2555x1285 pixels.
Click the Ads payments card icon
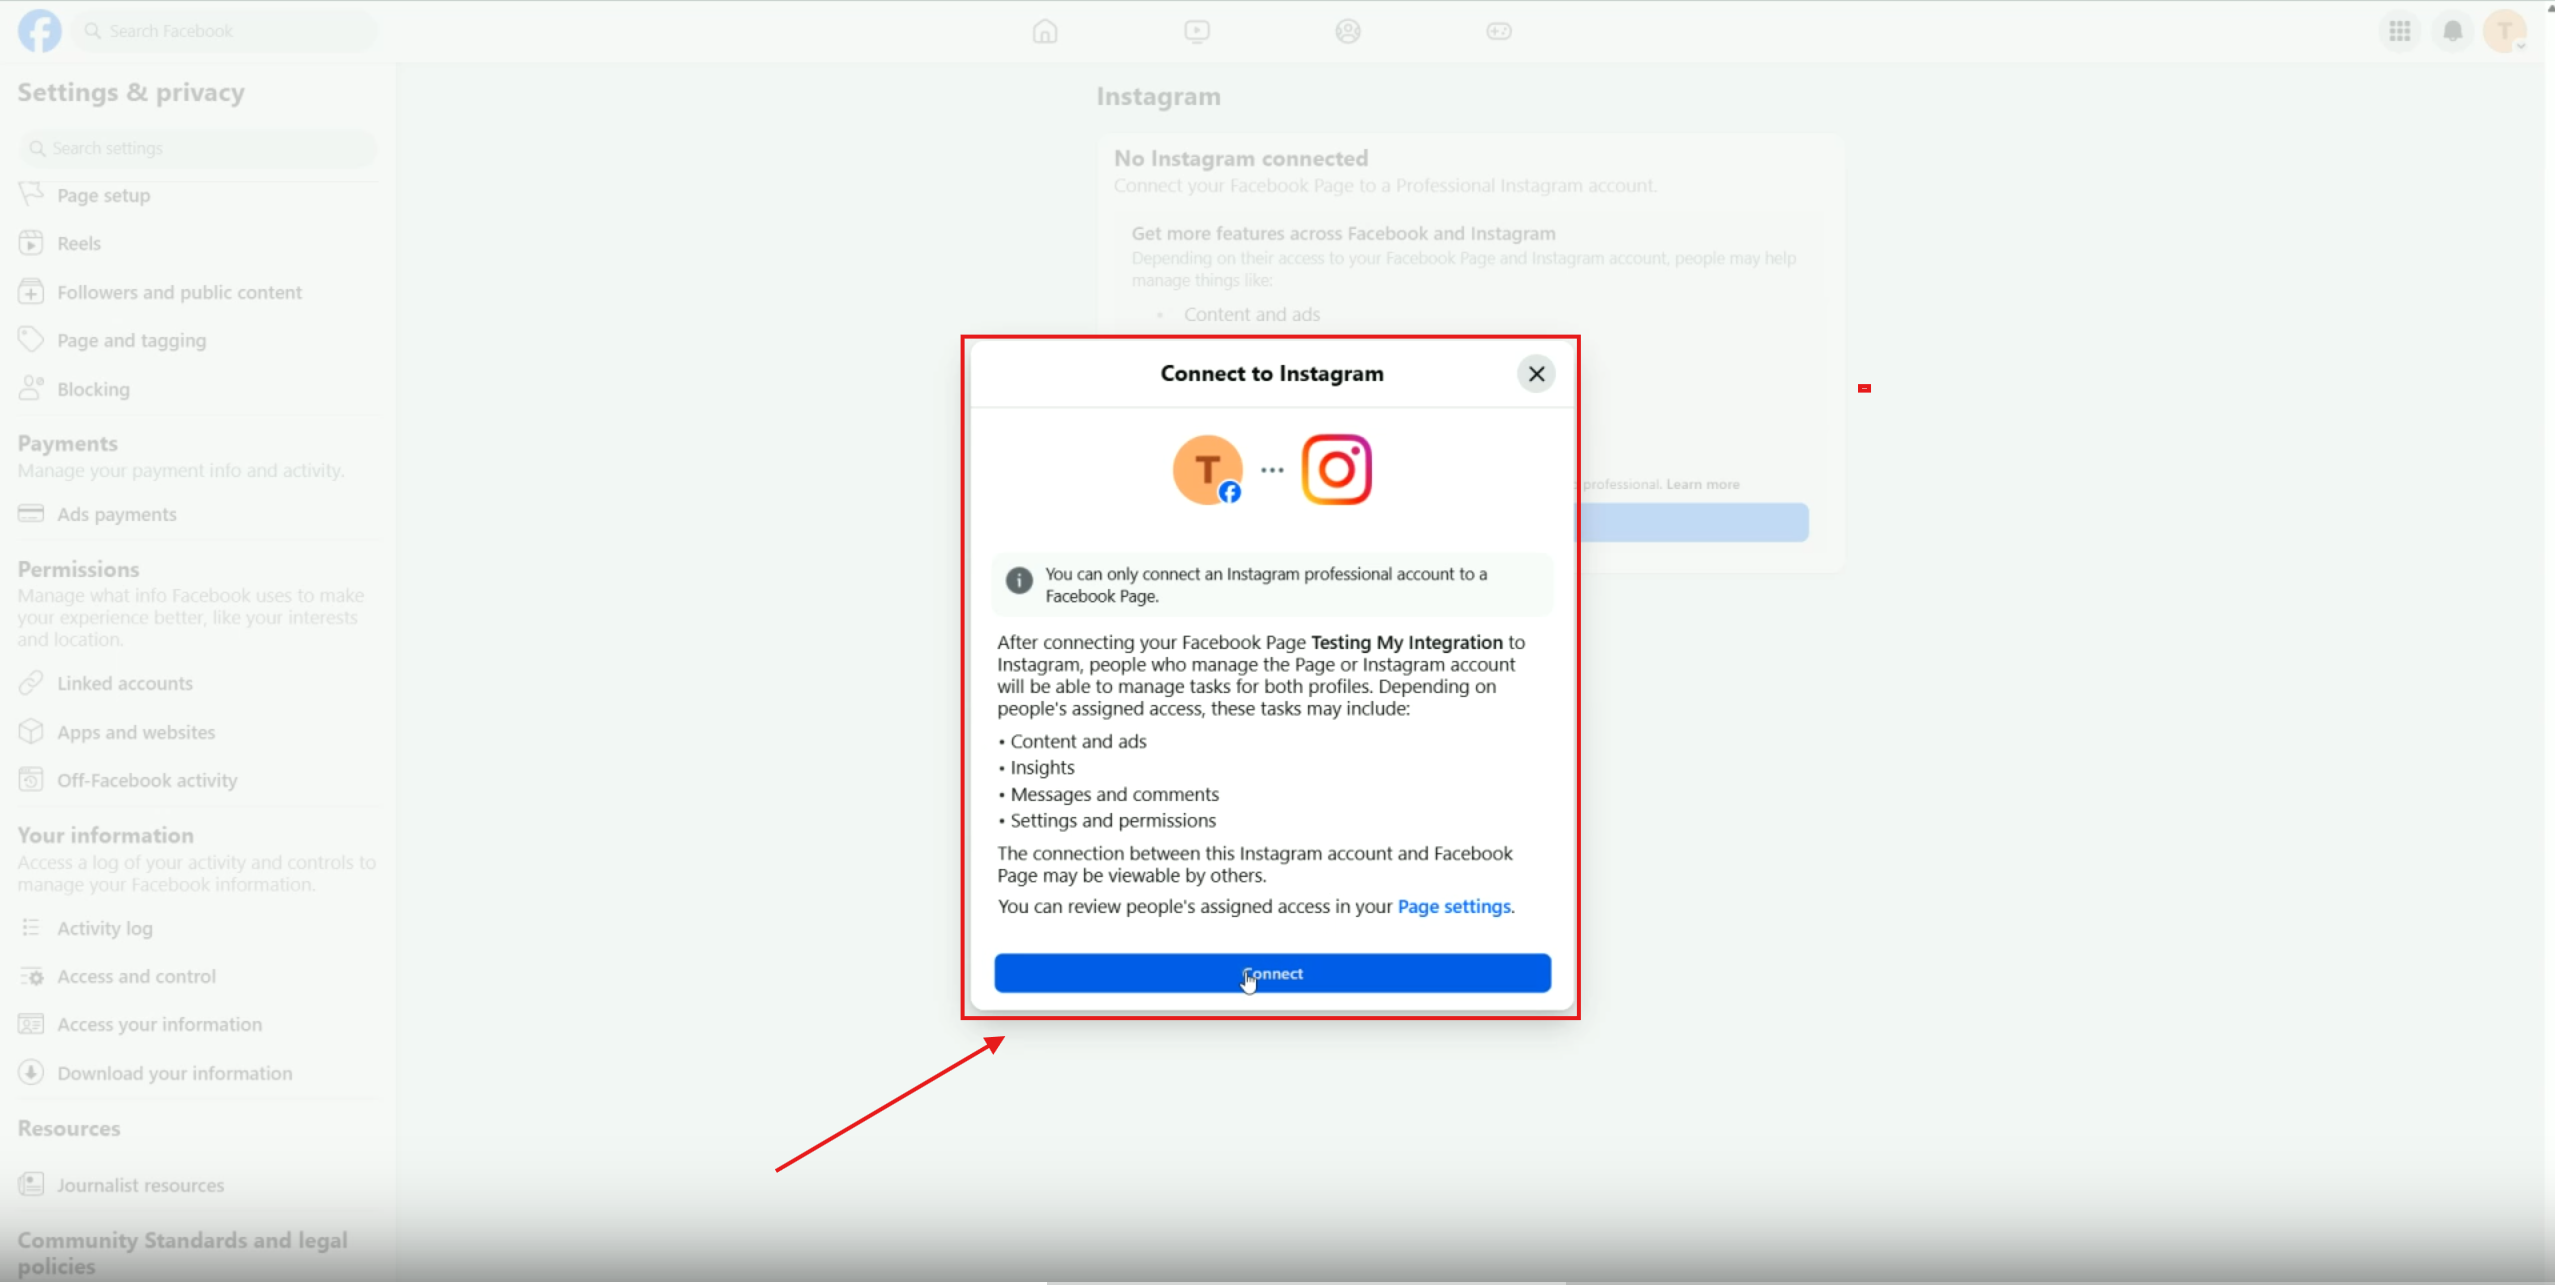31,514
